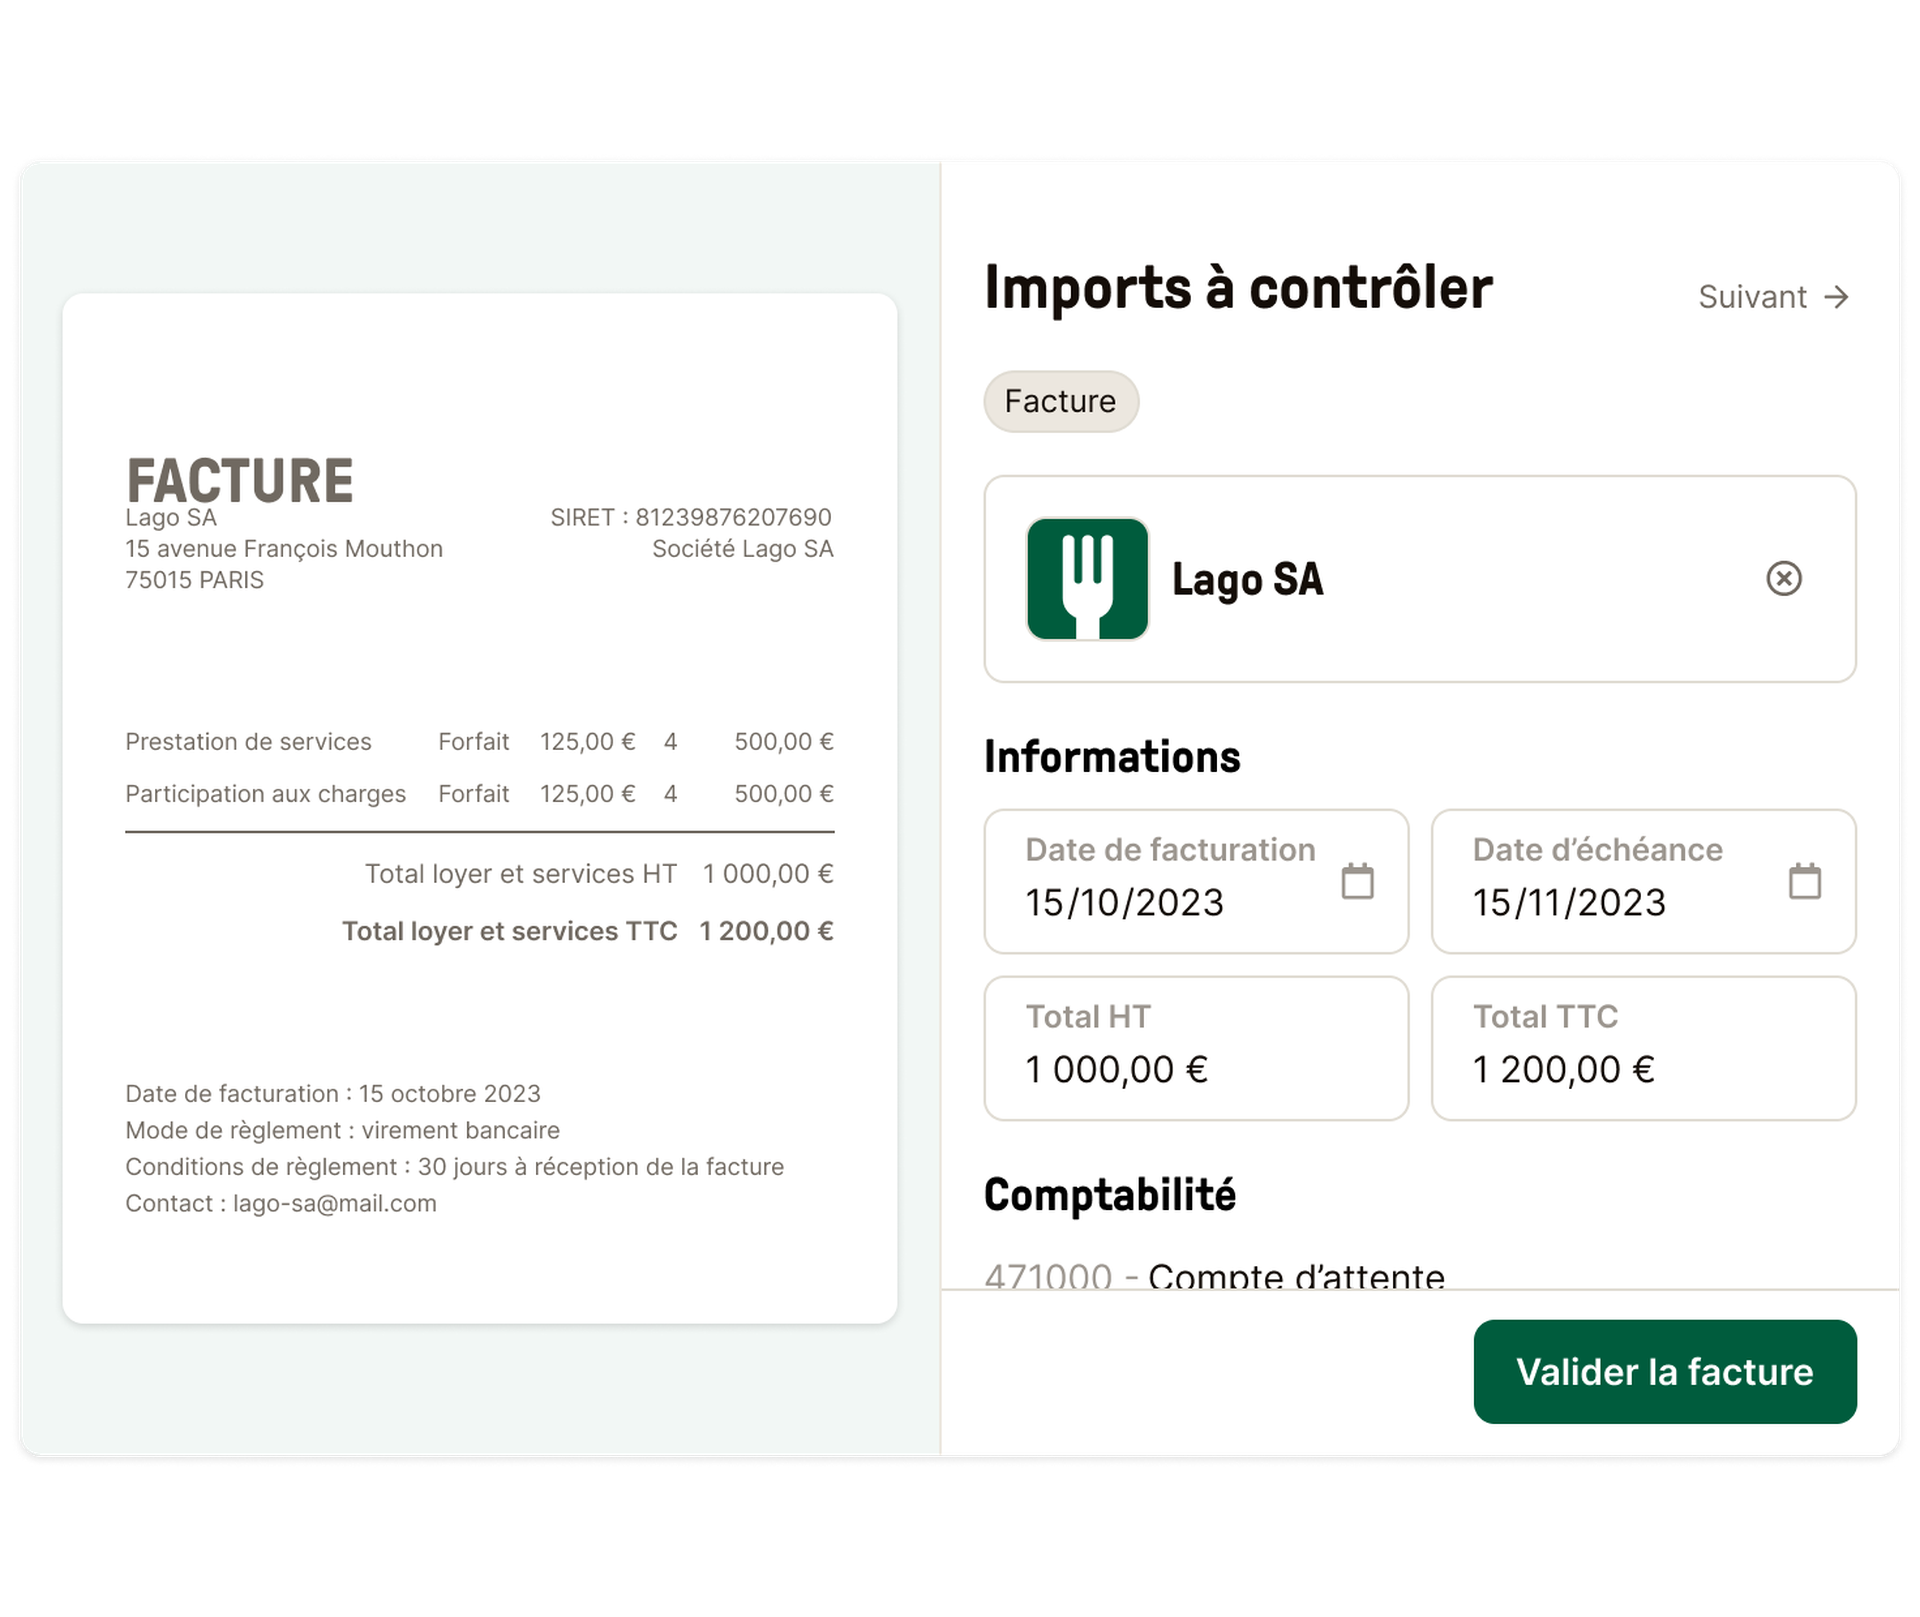
Task: Toggle selection of the Lago SA supplier card
Action: tap(1420, 580)
